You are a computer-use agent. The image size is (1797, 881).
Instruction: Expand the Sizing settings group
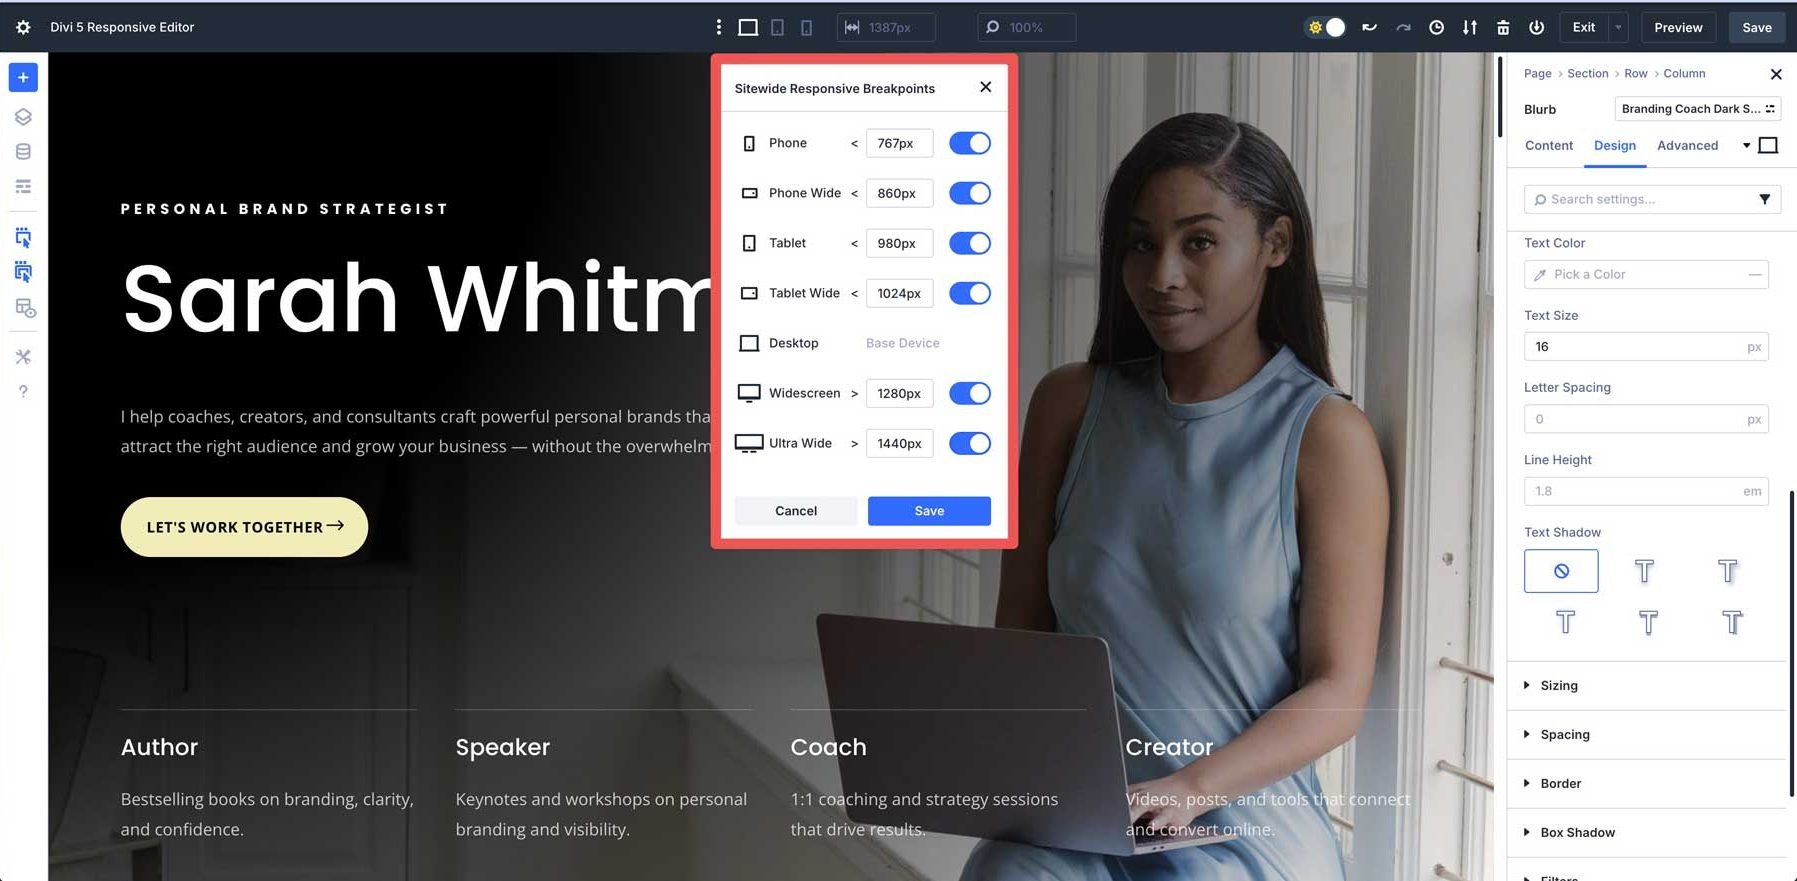pos(1558,685)
